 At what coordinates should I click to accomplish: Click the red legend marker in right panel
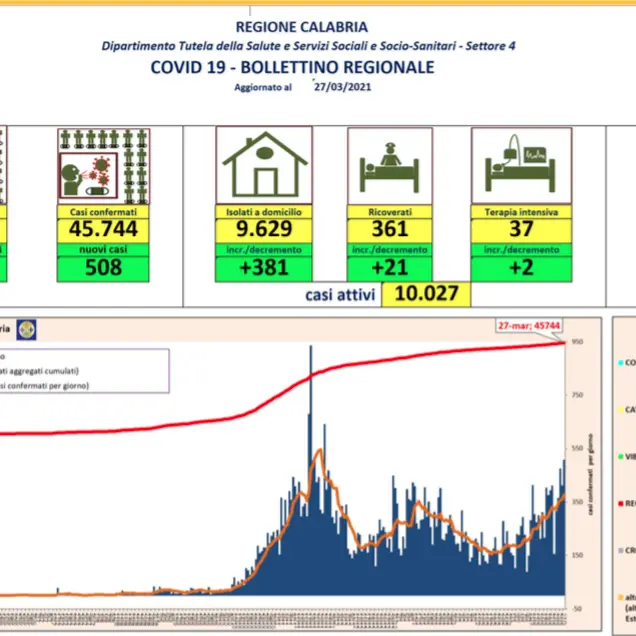(x=620, y=504)
